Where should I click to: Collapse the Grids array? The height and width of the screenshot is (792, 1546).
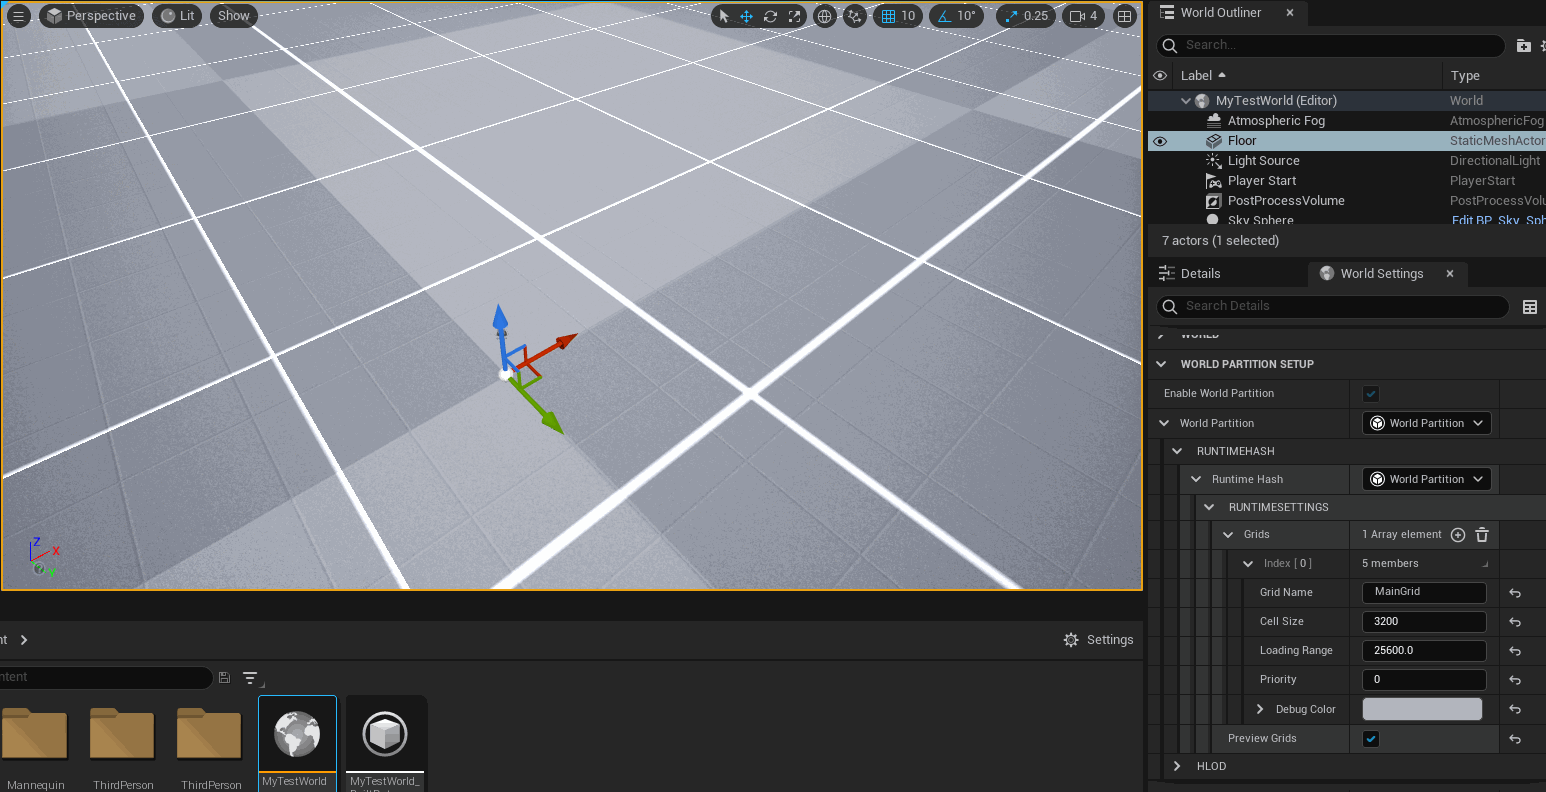(1229, 535)
